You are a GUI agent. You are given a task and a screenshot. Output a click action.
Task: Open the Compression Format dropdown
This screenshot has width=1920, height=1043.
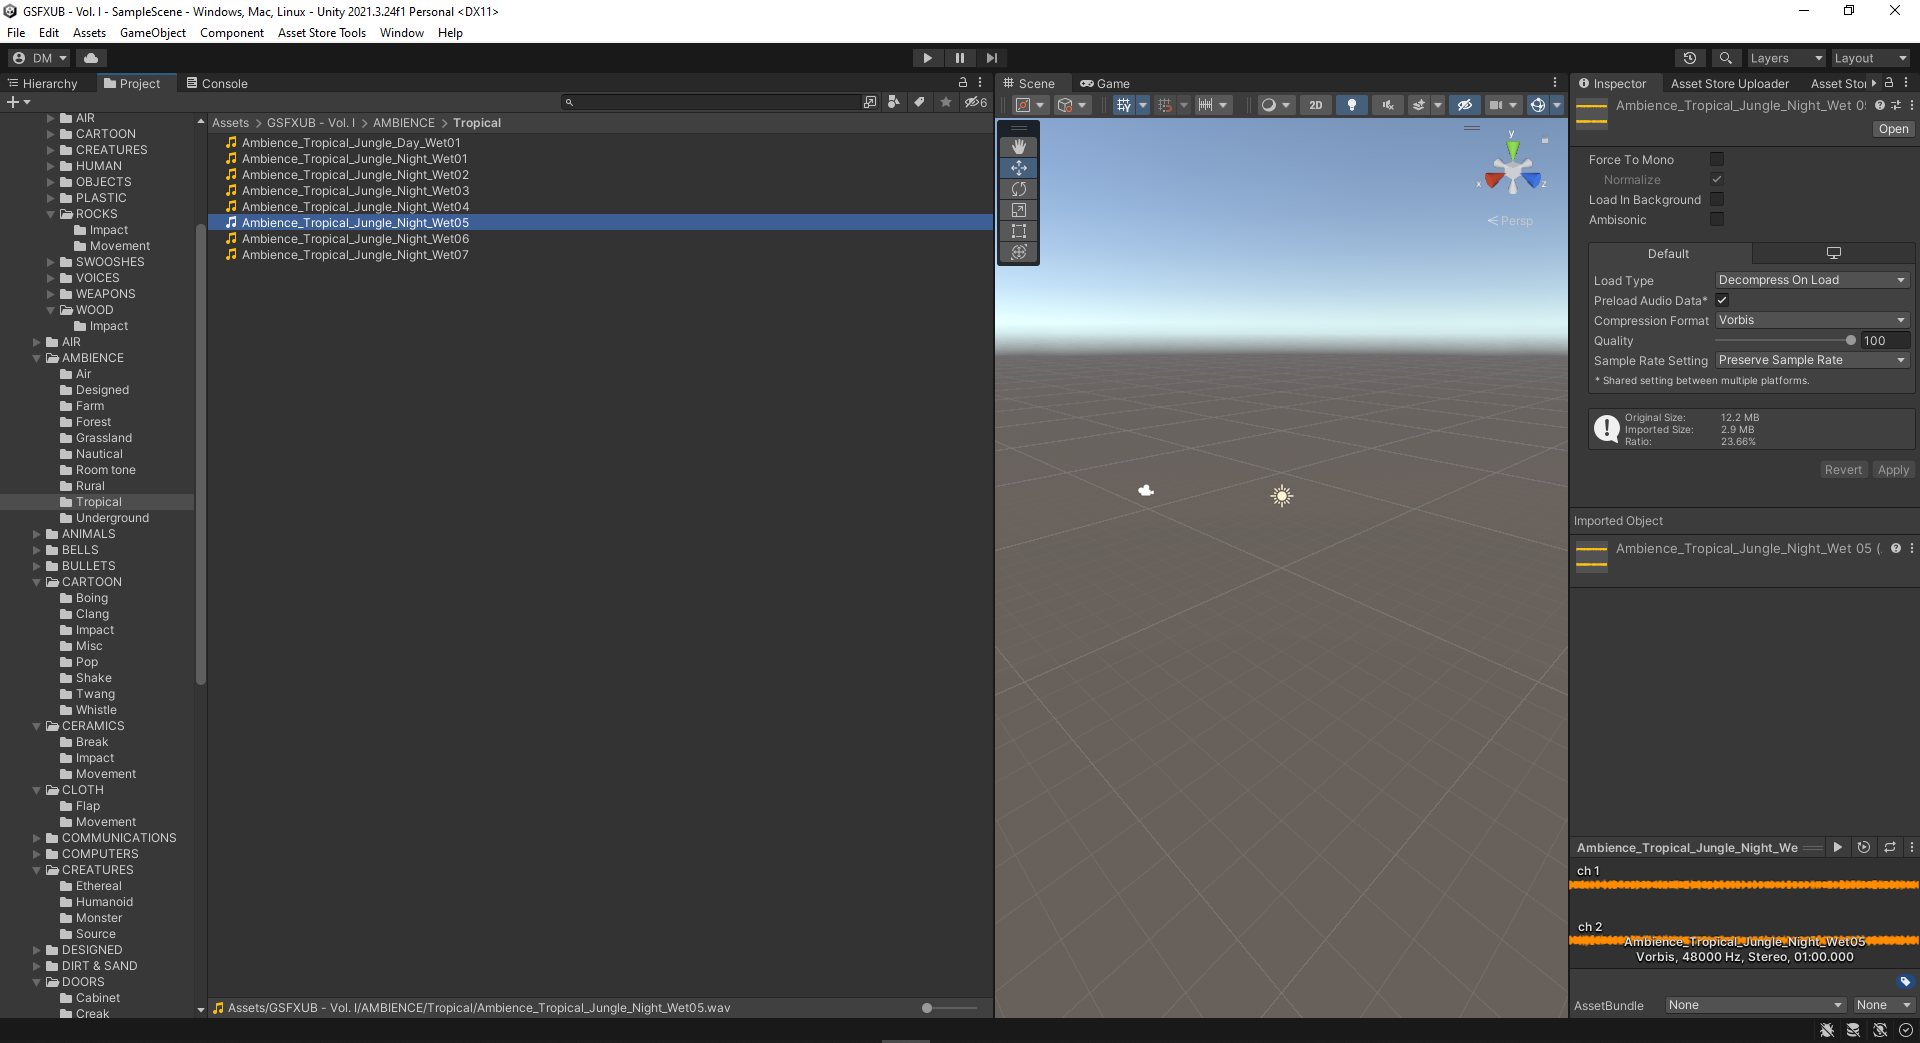coord(1812,320)
